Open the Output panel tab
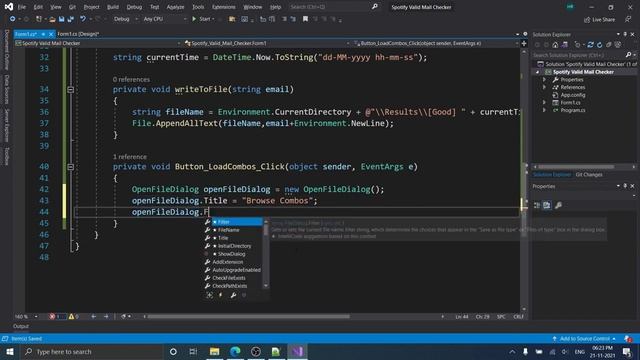This screenshot has width=640, height=360. [x=21, y=327]
